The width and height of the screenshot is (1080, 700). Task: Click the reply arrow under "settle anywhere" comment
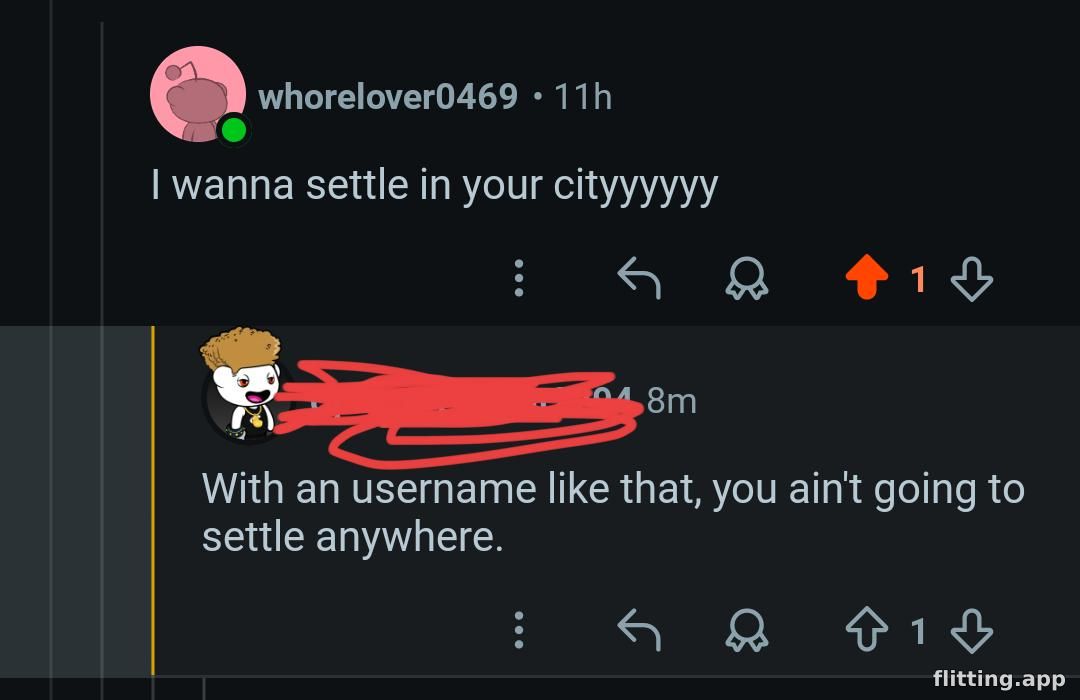pyautogui.click(x=639, y=630)
